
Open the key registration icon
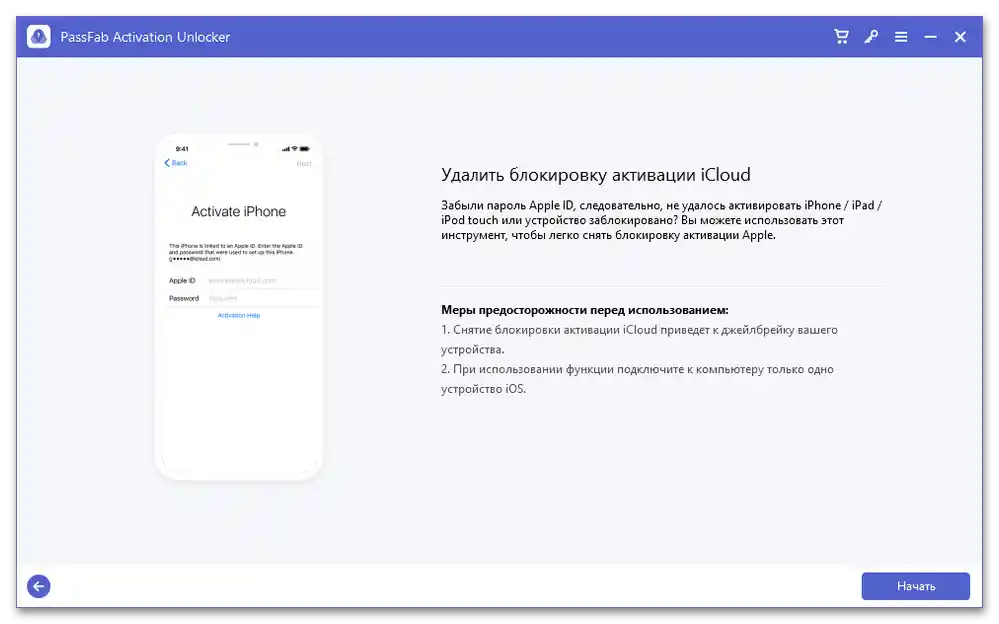871,37
